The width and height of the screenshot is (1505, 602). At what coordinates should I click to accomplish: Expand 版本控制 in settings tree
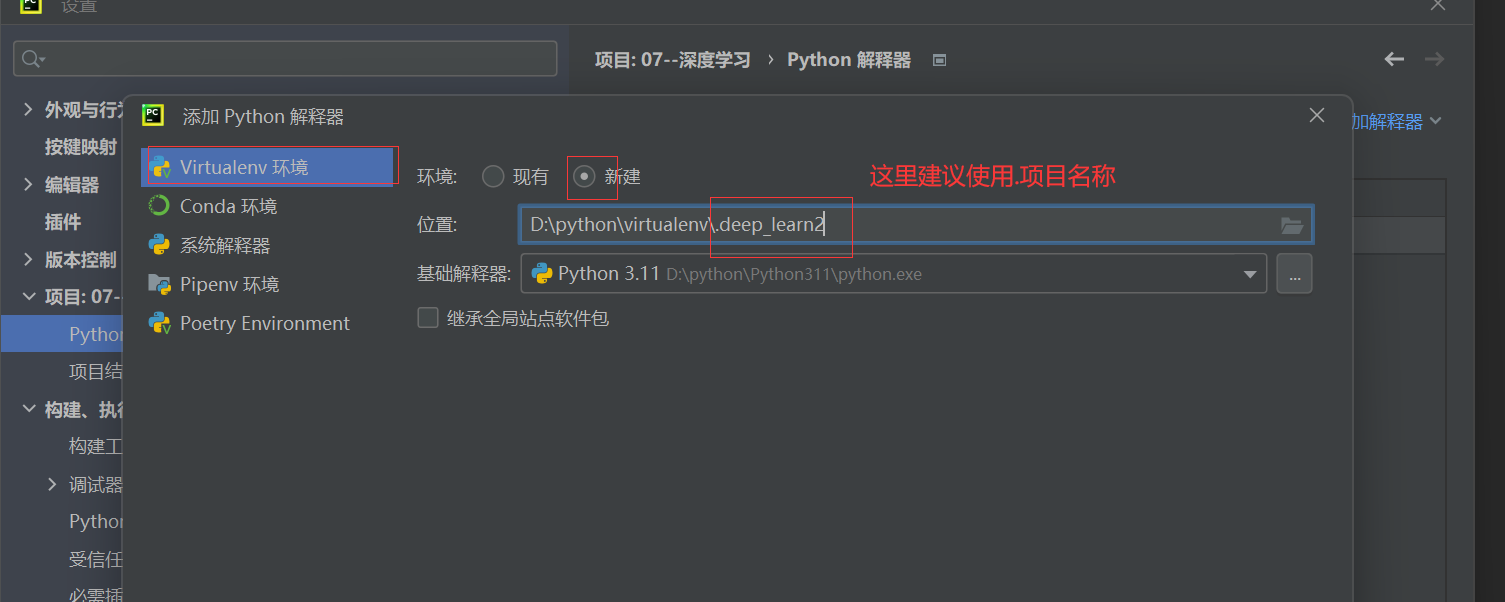pos(28,259)
